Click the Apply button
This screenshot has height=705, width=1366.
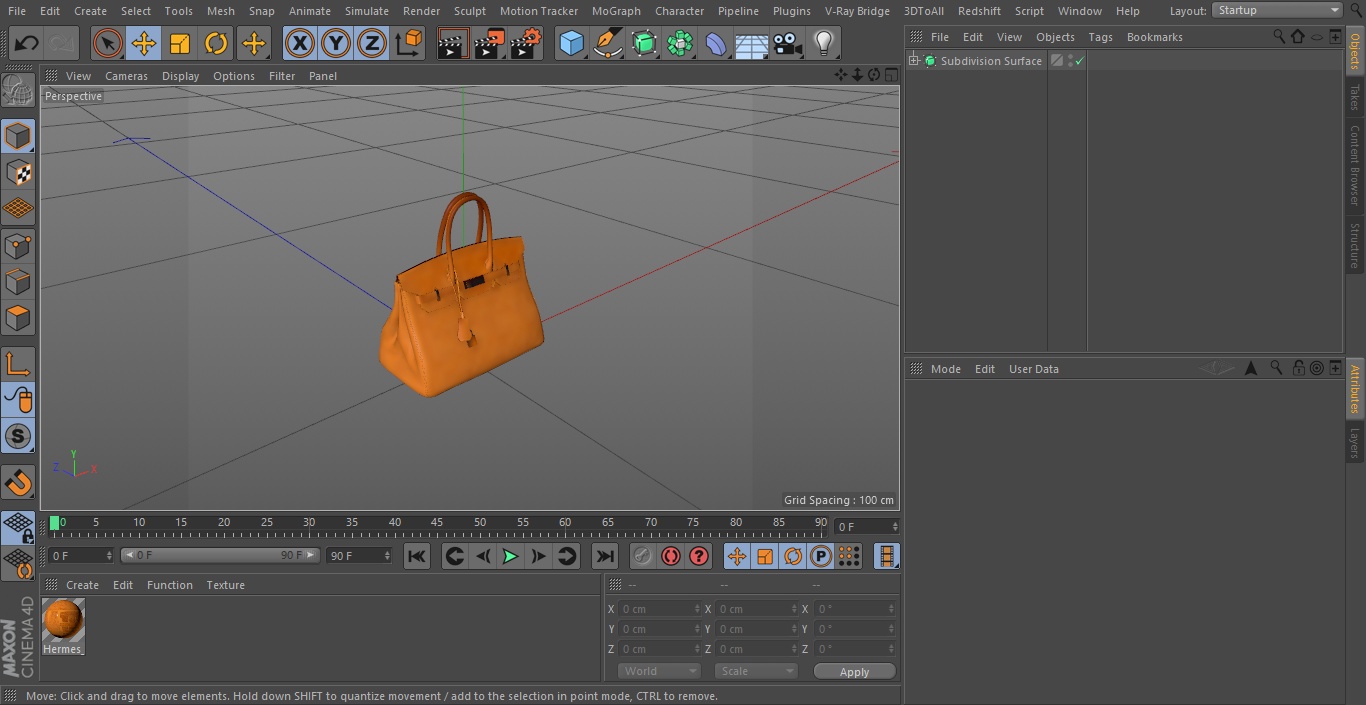click(854, 672)
